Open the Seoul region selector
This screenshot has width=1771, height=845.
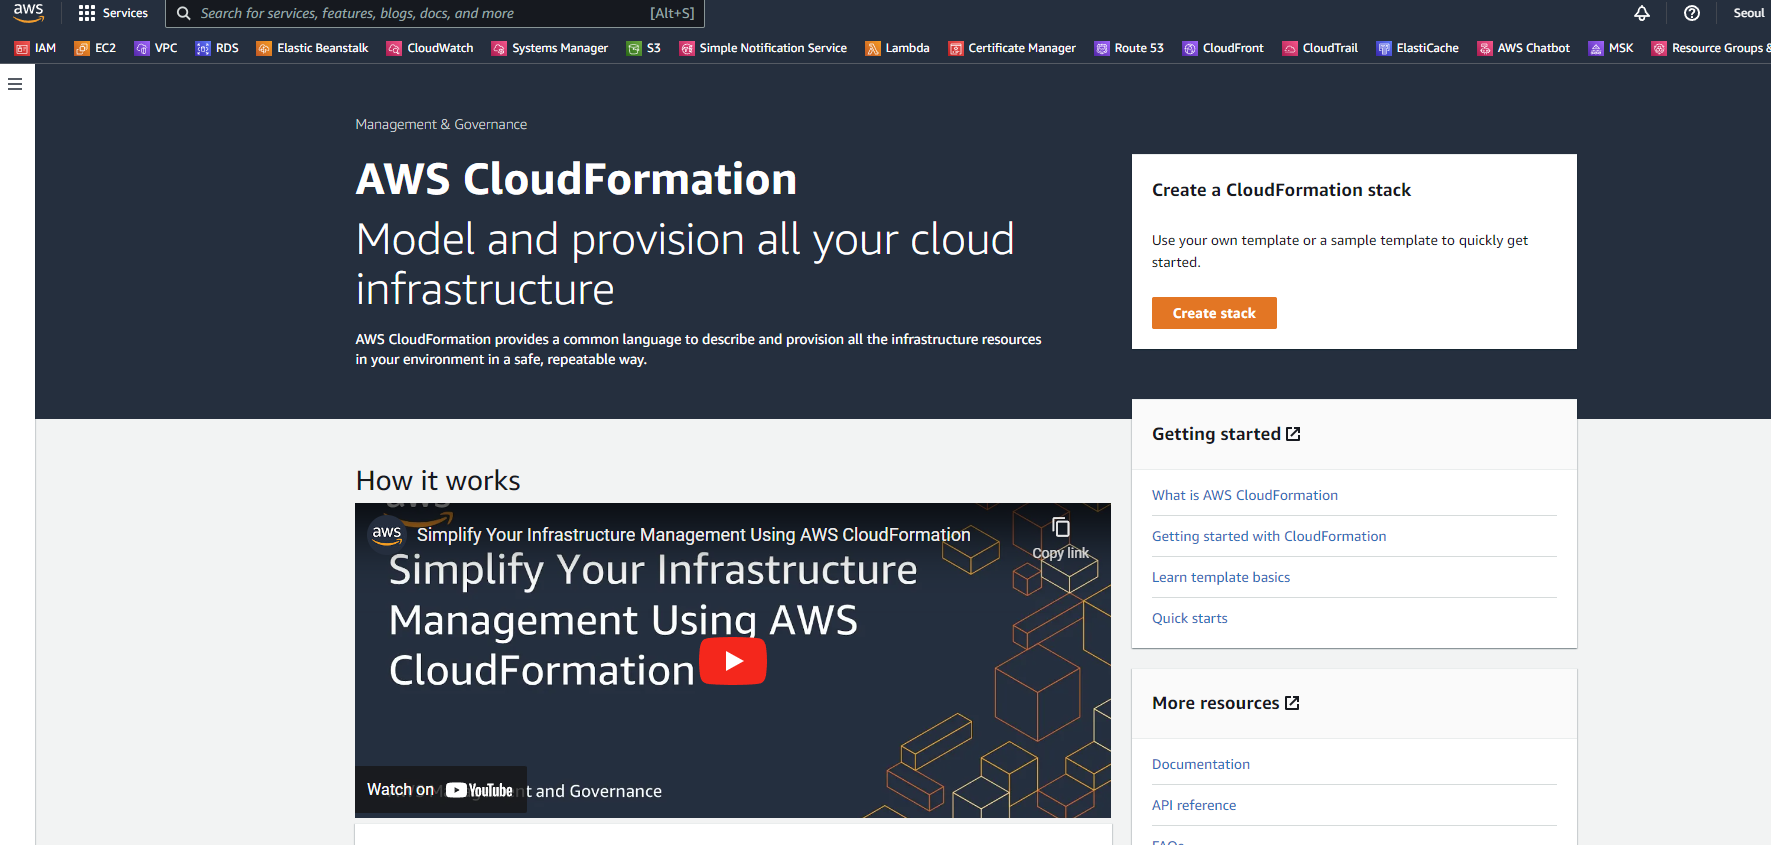1748,13
